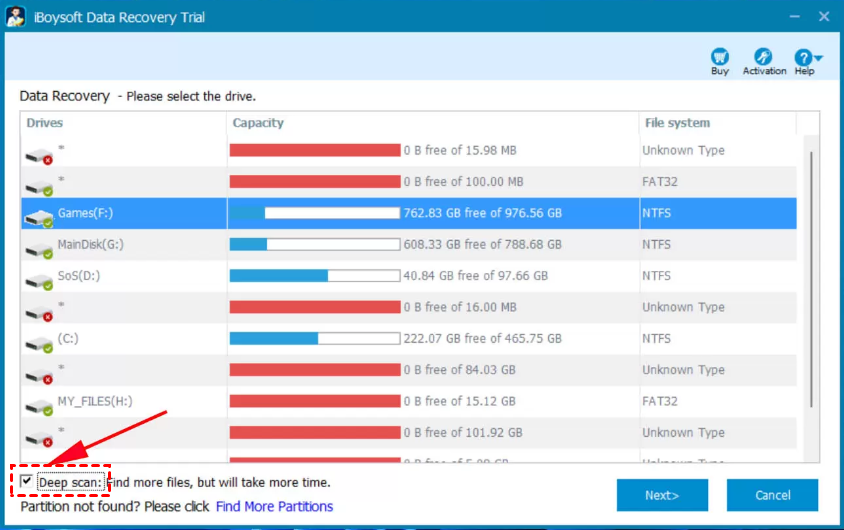Click '222.07 GB free of 465.75 GB' text

coord(483,338)
